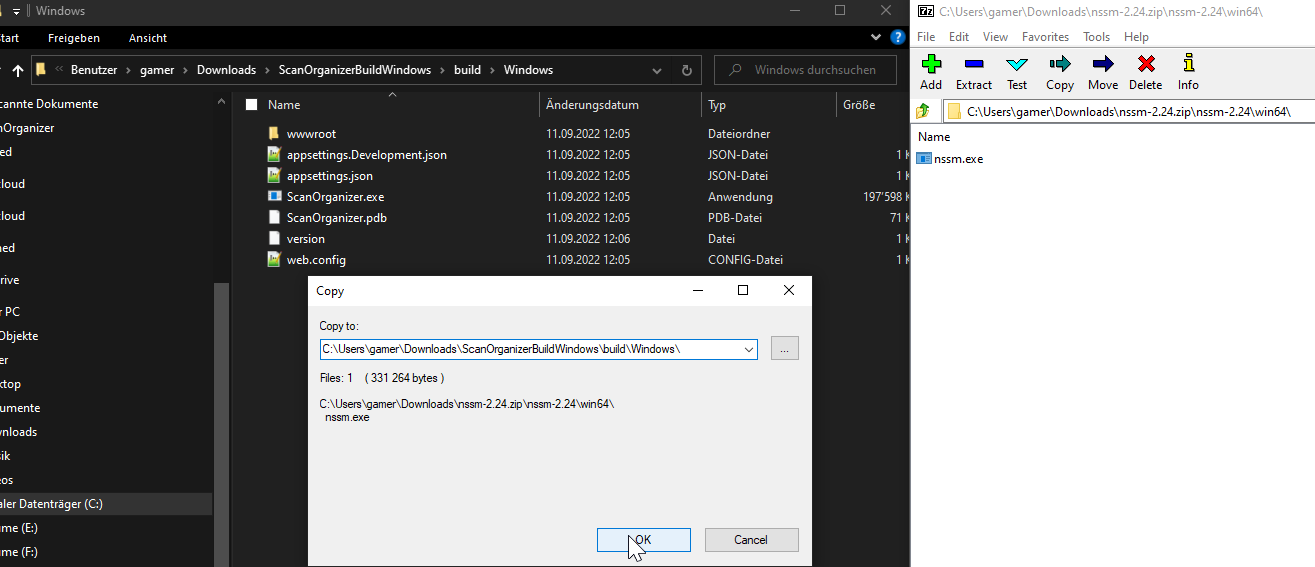Select the appsettings.json file icon
This screenshot has width=1315, height=567.
(x=274, y=176)
